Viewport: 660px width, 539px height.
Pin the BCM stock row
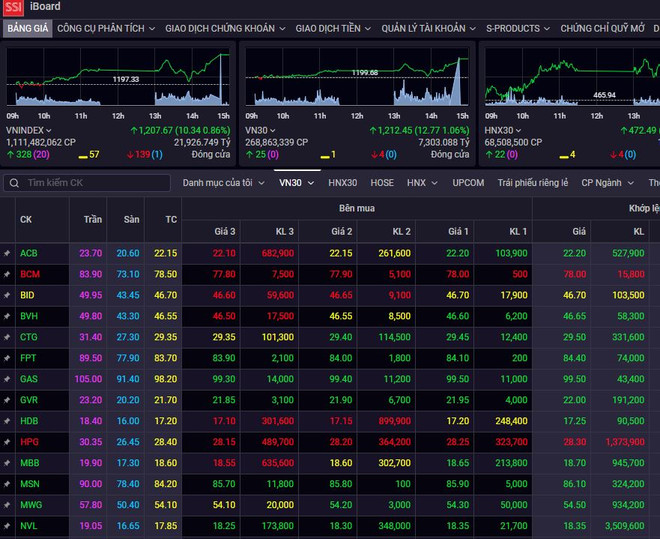[x=7, y=274]
